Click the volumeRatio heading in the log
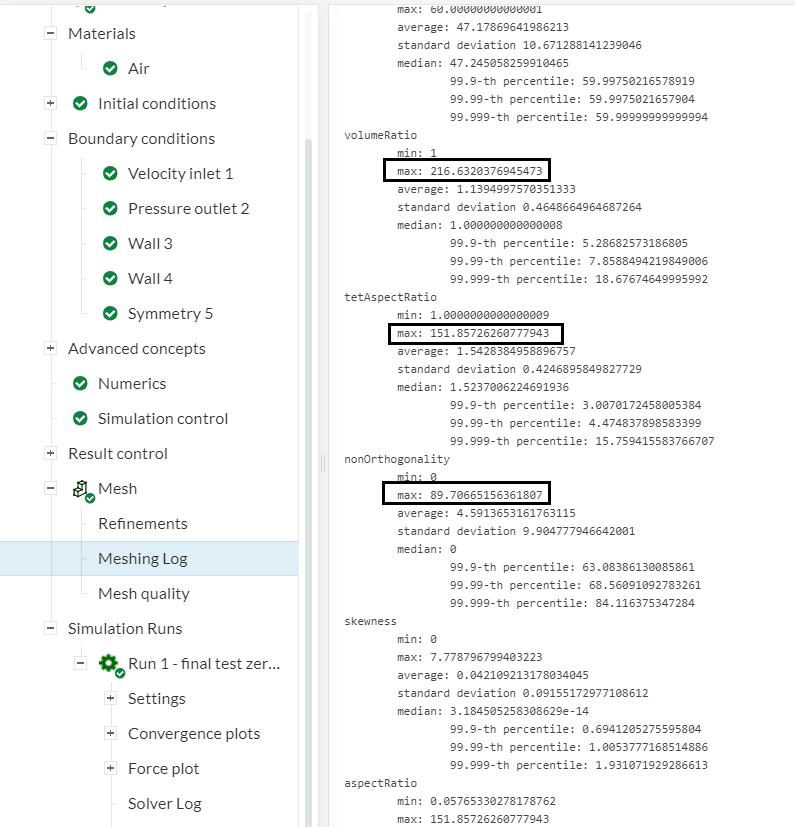Viewport: 795px width, 827px height. pyautogui.click(x=380, y=135)
